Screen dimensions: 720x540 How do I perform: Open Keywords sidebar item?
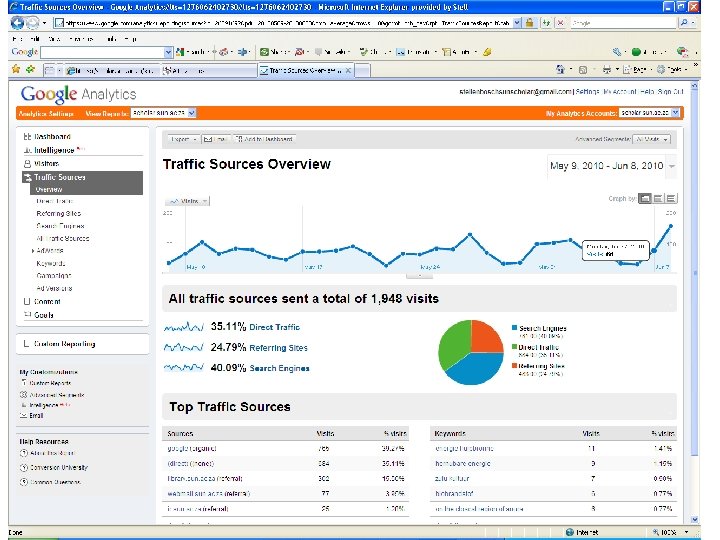51,263
